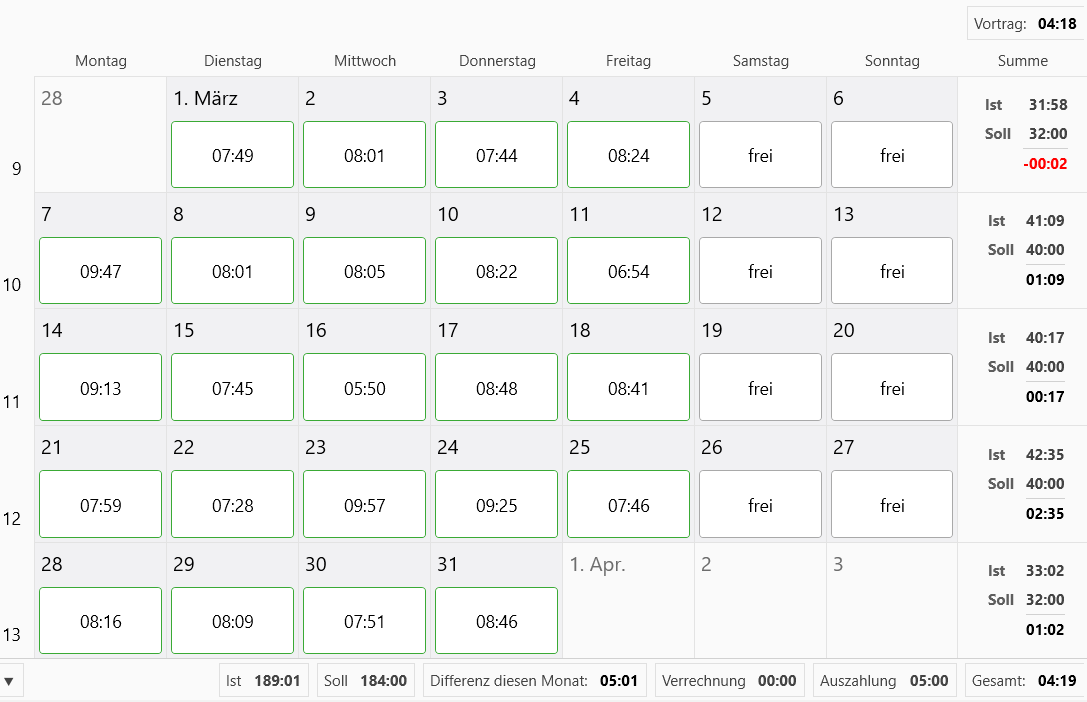Click the frei box on Sonntag the 27th
Image resolution: width=1087 pixels, height=702 pixels.
[x=892, y=504]
